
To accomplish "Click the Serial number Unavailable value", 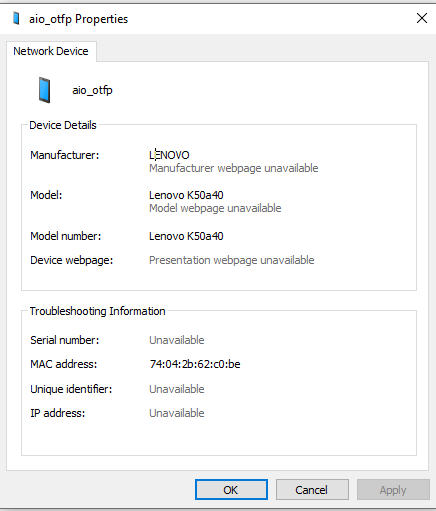I will point(177,340).
